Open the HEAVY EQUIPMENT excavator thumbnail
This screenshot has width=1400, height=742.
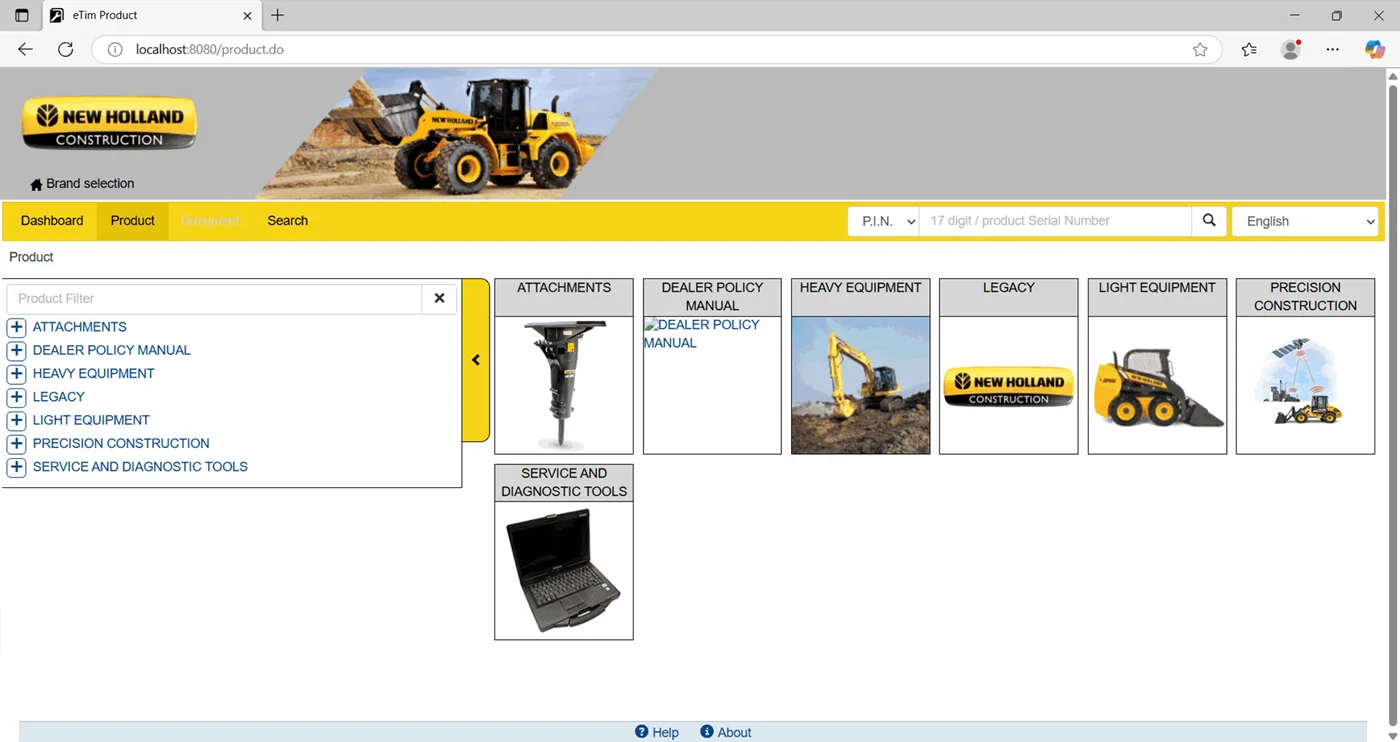pos(860,385)
